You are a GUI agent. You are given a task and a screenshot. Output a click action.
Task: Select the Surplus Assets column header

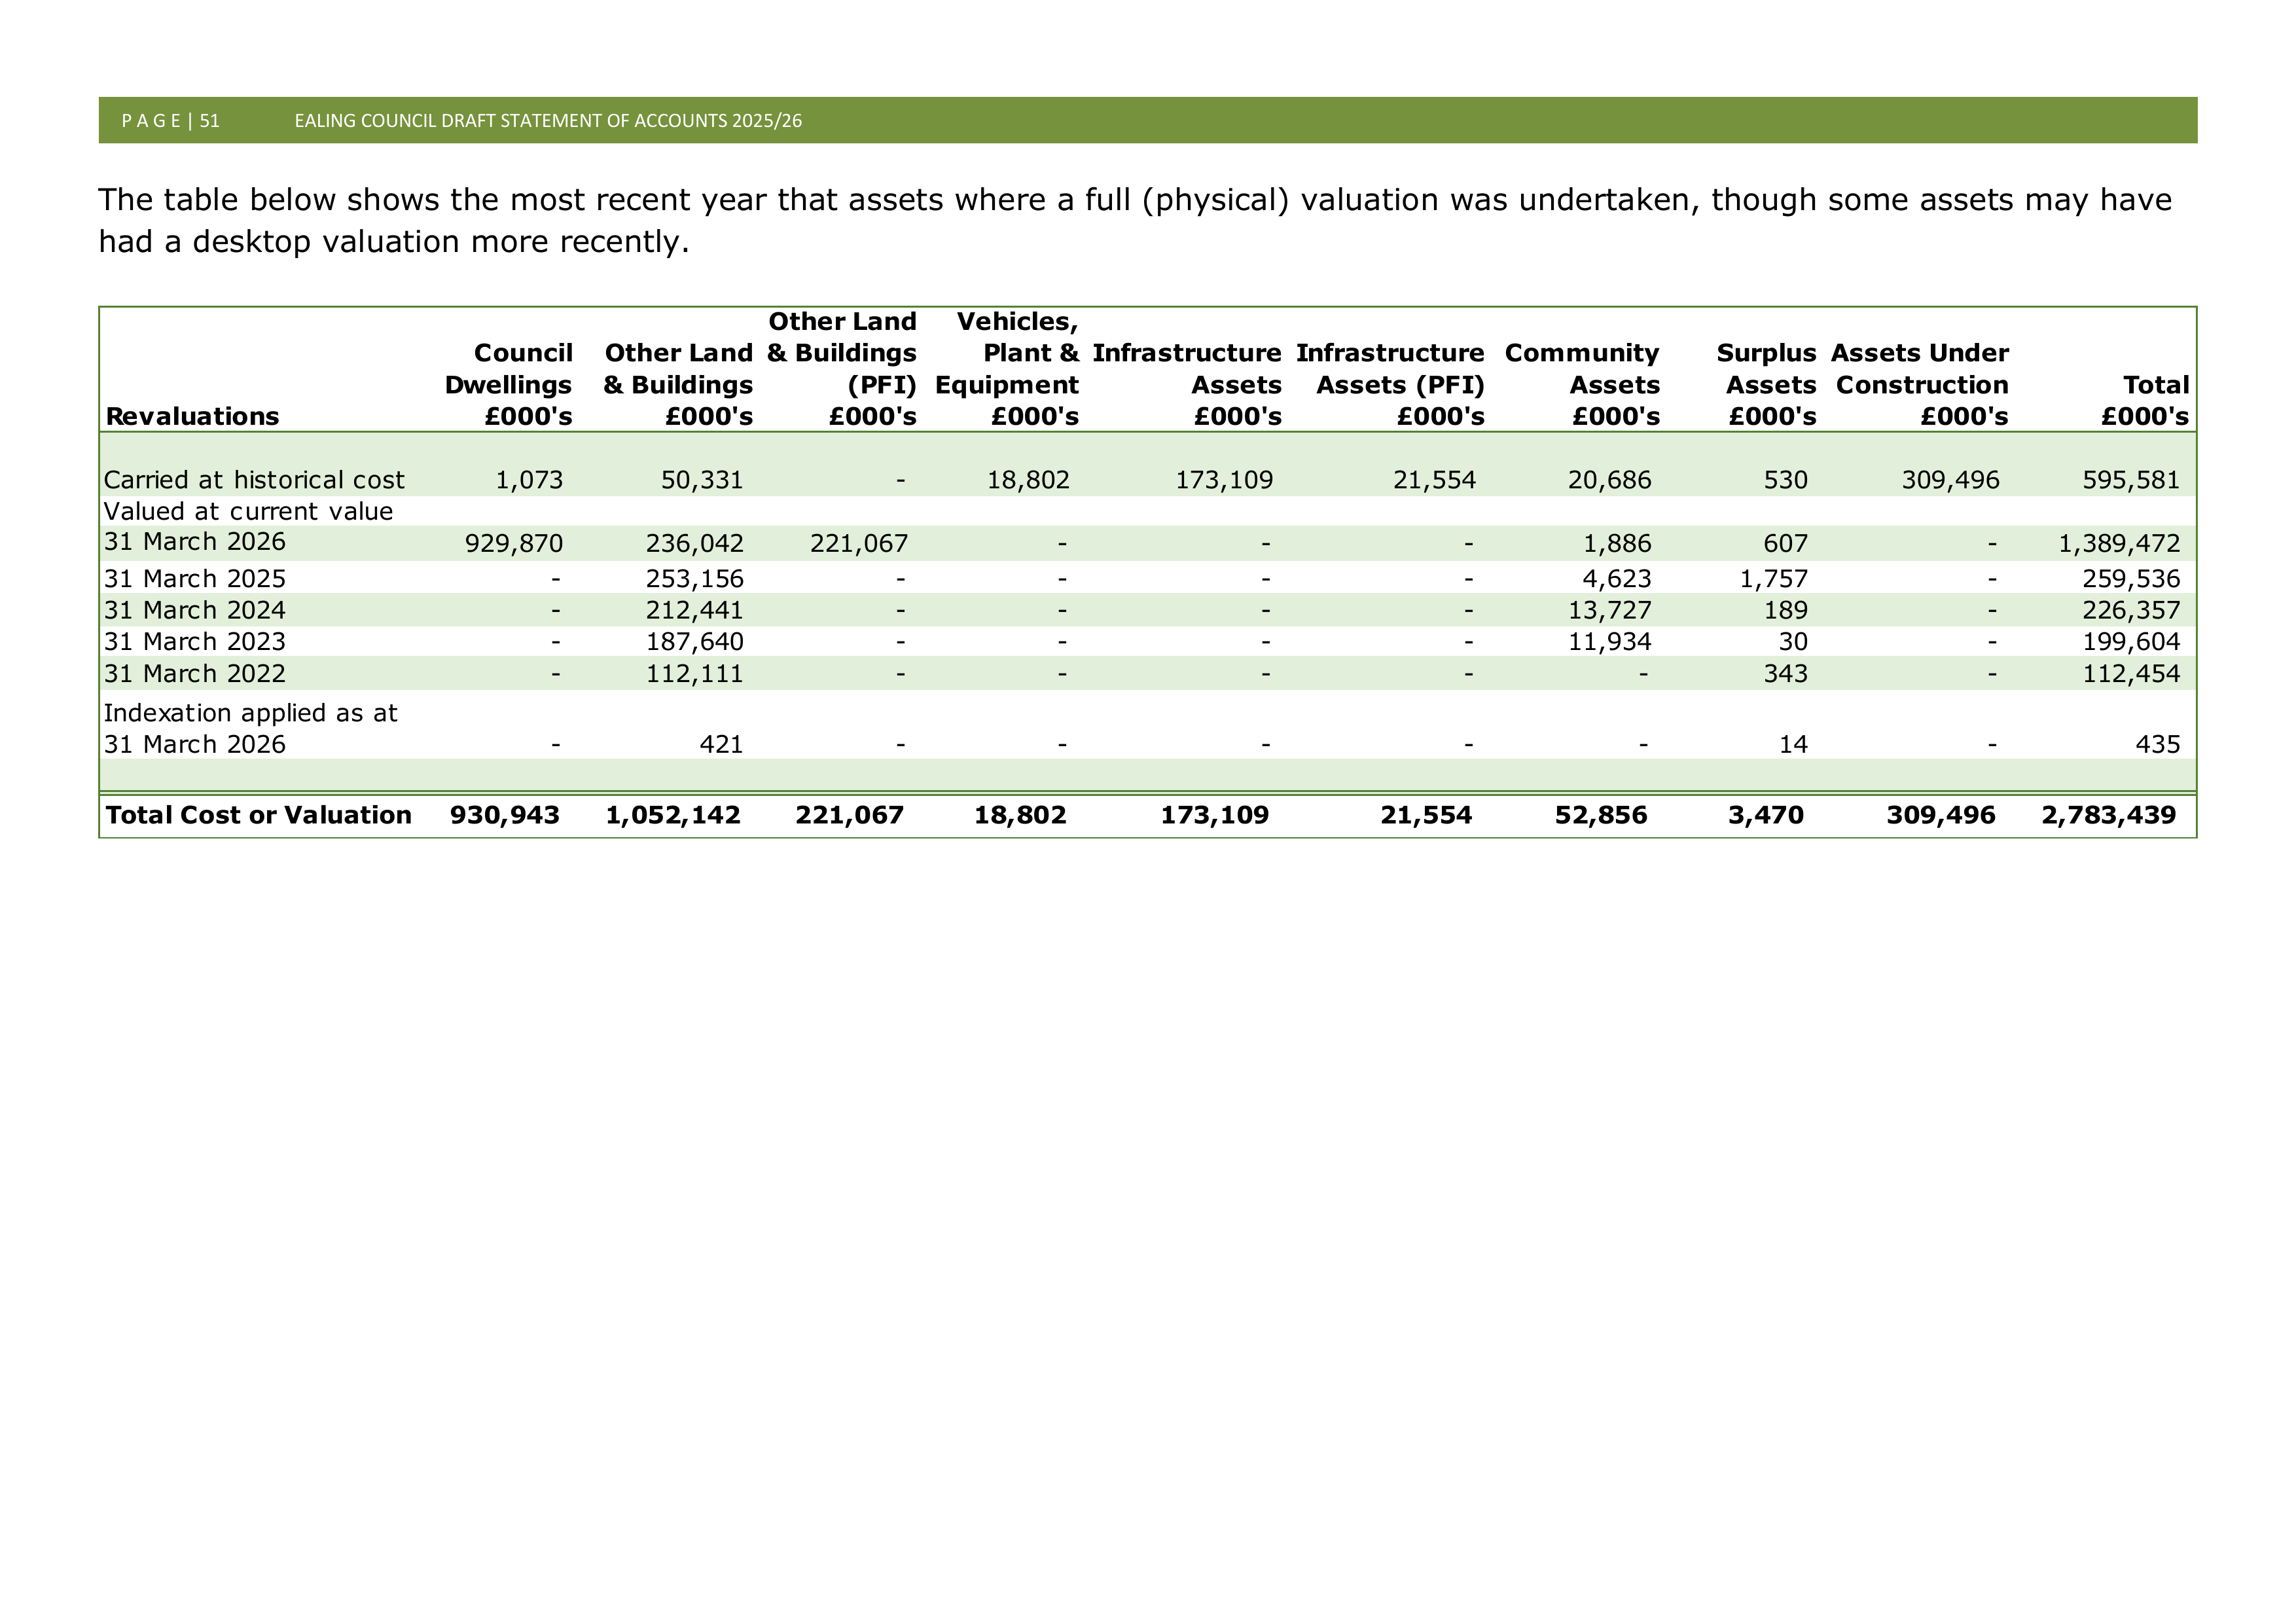pyautogui.click(x=1766, y=385)
